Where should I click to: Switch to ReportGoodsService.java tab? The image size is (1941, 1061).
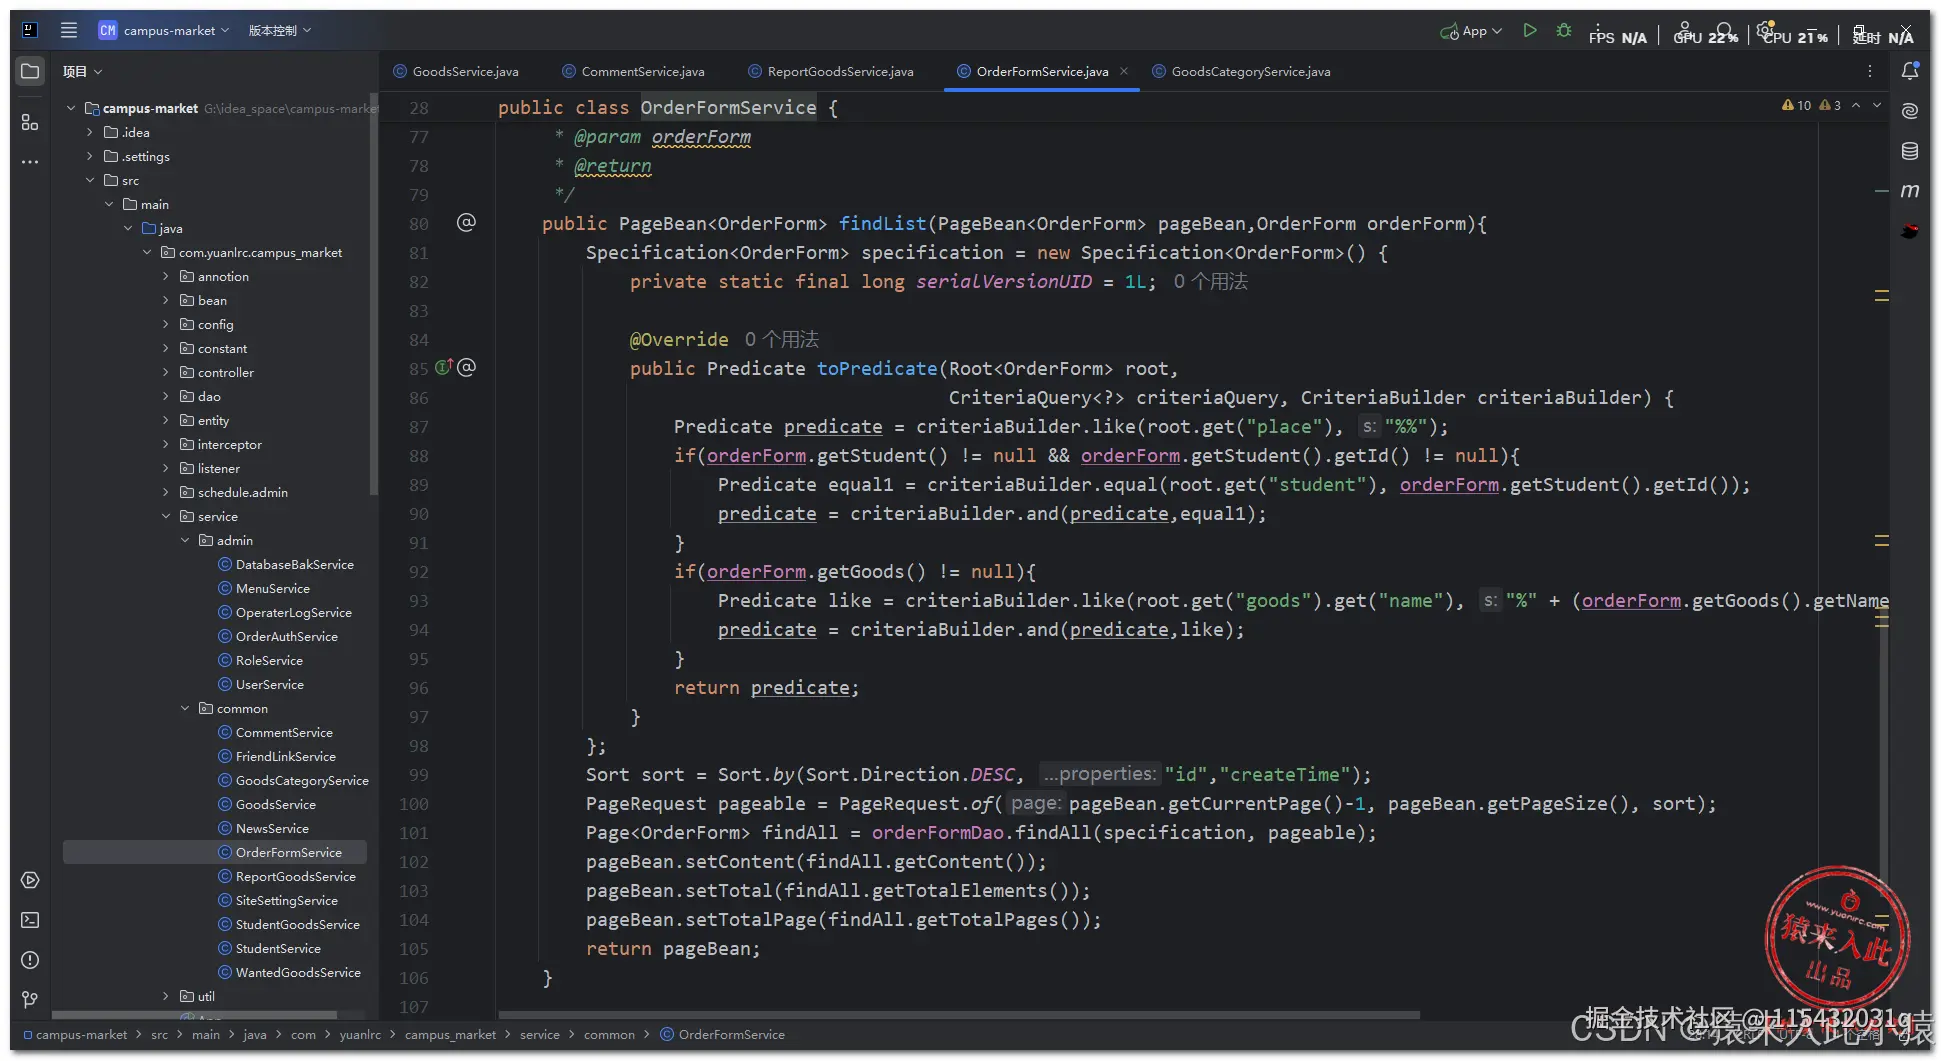(831, 71)
